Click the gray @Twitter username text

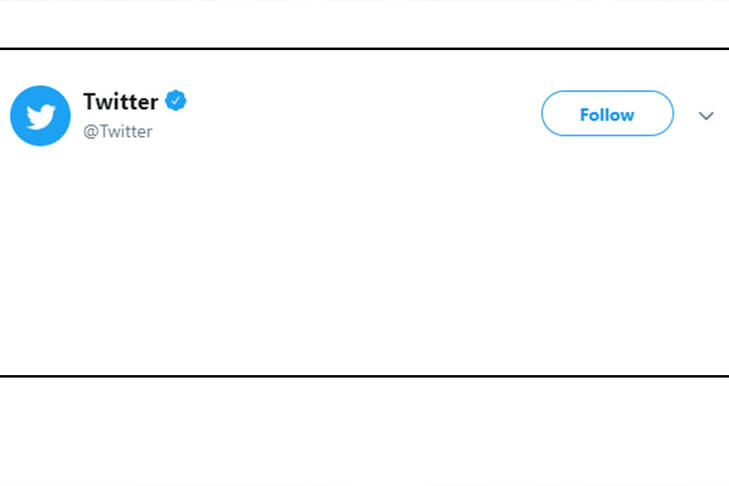(x=118, y=131)
